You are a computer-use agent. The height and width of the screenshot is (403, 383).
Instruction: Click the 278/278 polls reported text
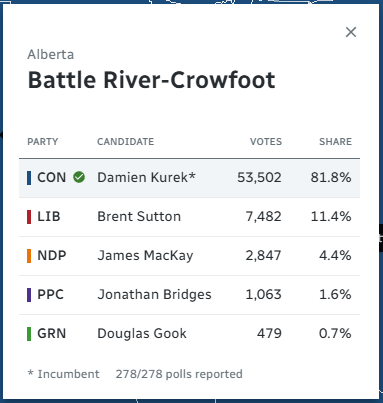point(179,374)
